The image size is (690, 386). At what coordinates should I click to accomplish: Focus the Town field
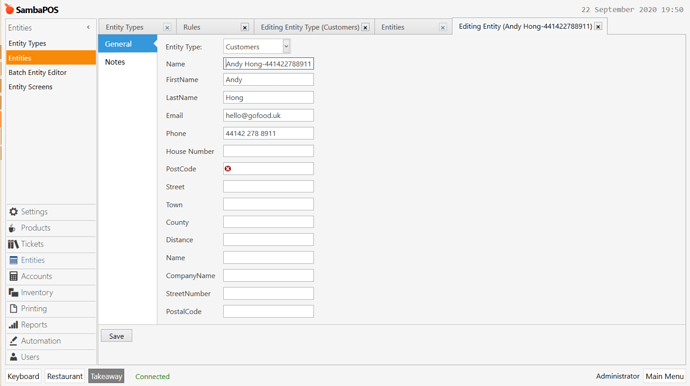click(268, 204)
